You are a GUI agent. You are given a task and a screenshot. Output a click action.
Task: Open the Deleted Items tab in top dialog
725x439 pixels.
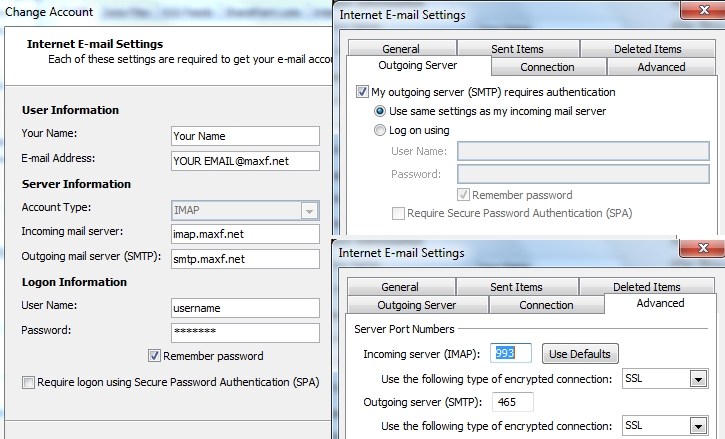pyautogui.click(x=646, y=49)
